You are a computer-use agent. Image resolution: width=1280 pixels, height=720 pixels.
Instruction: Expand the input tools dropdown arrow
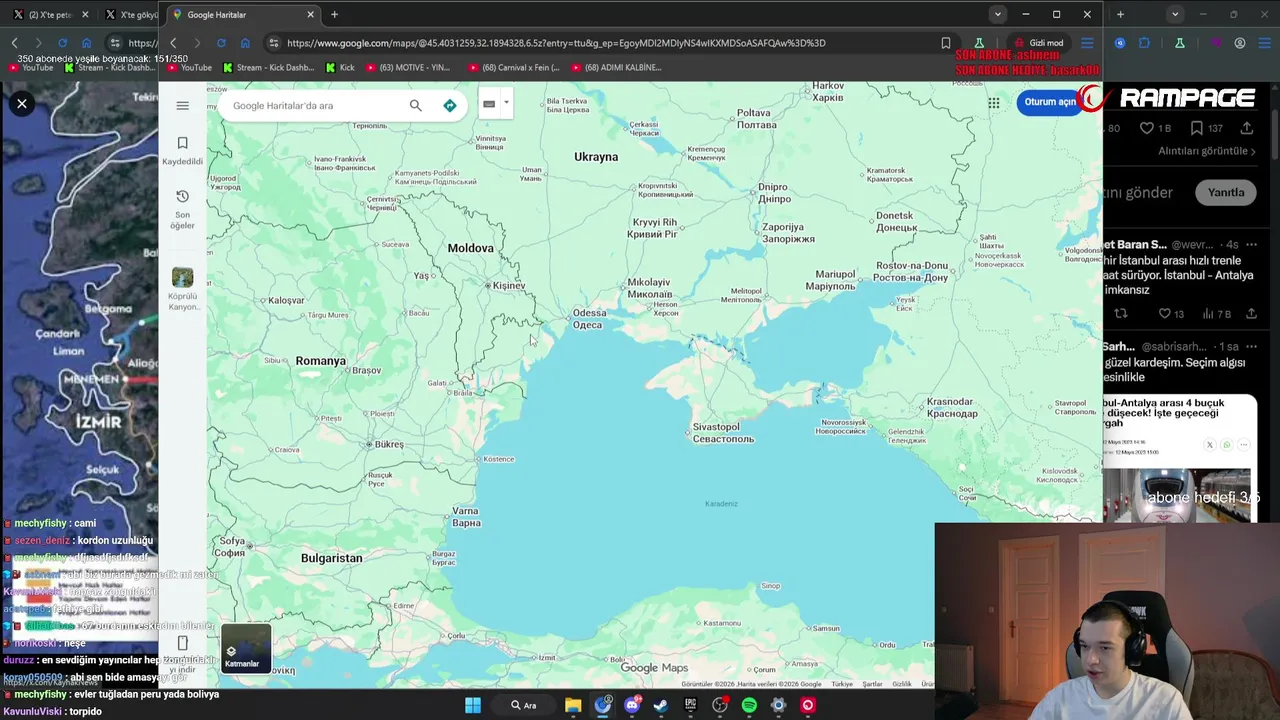coord(506,103)
